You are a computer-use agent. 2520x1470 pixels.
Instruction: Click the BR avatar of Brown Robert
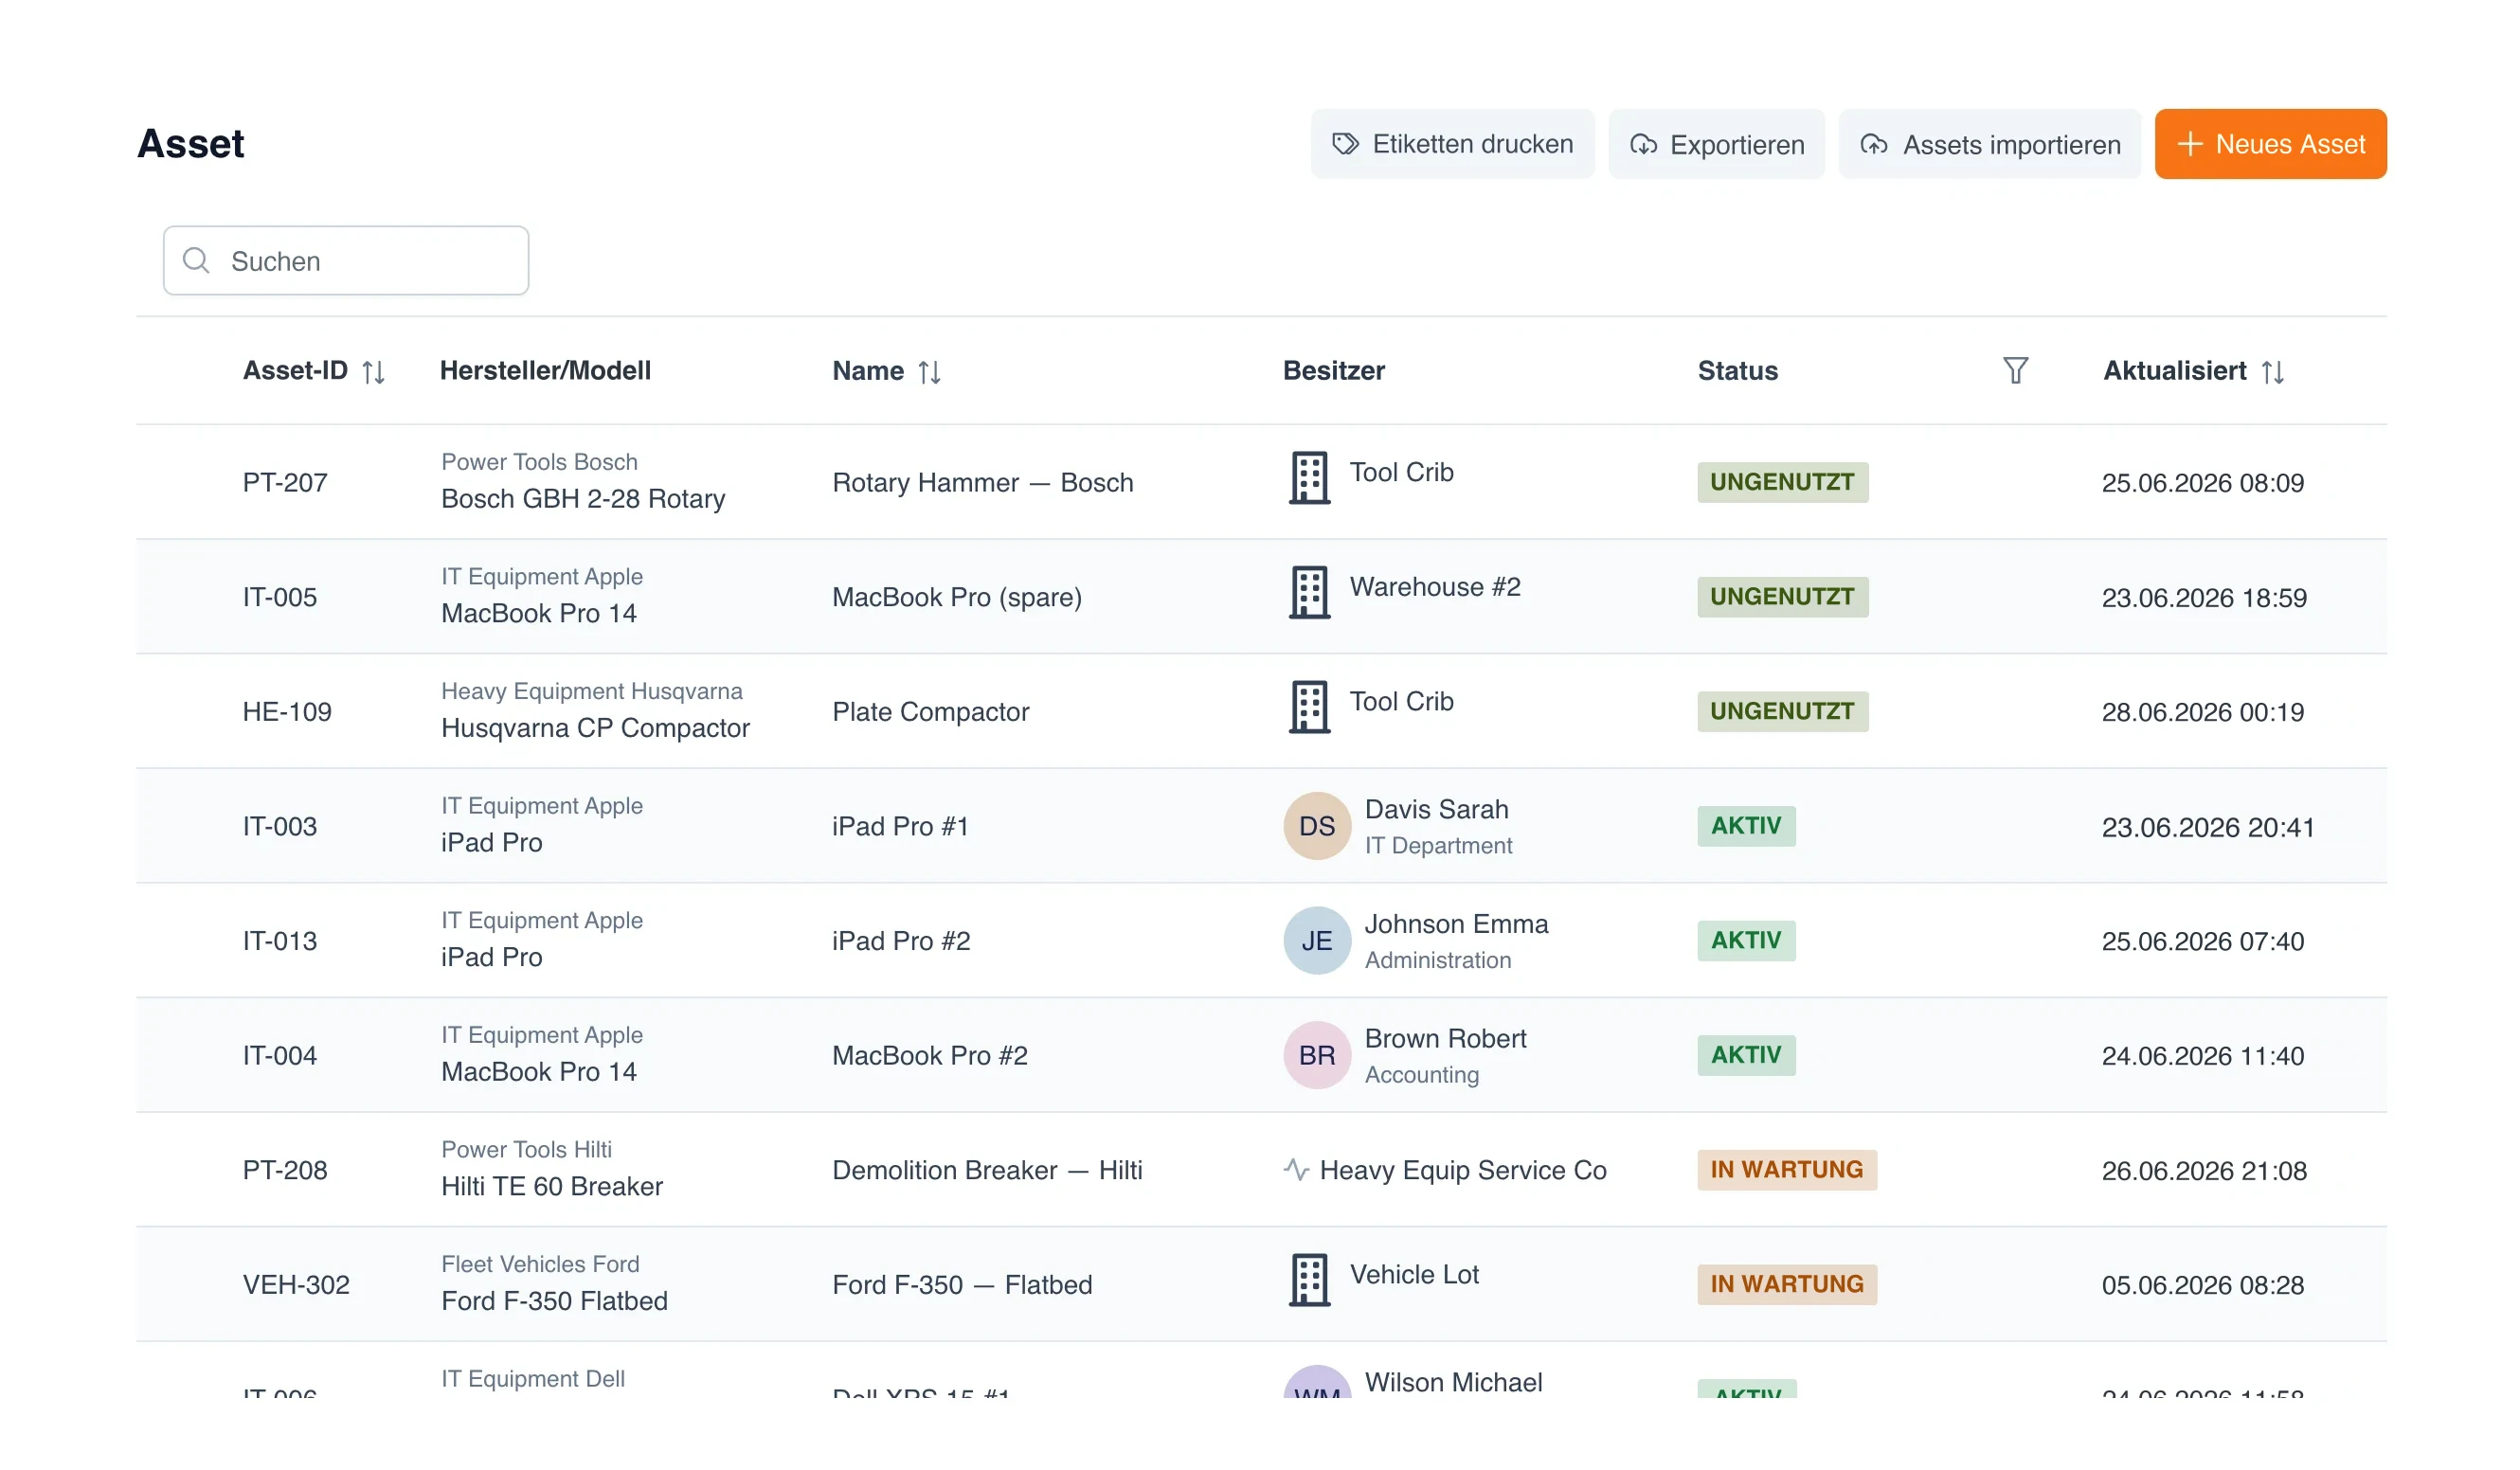[x=1317, y=1055]
